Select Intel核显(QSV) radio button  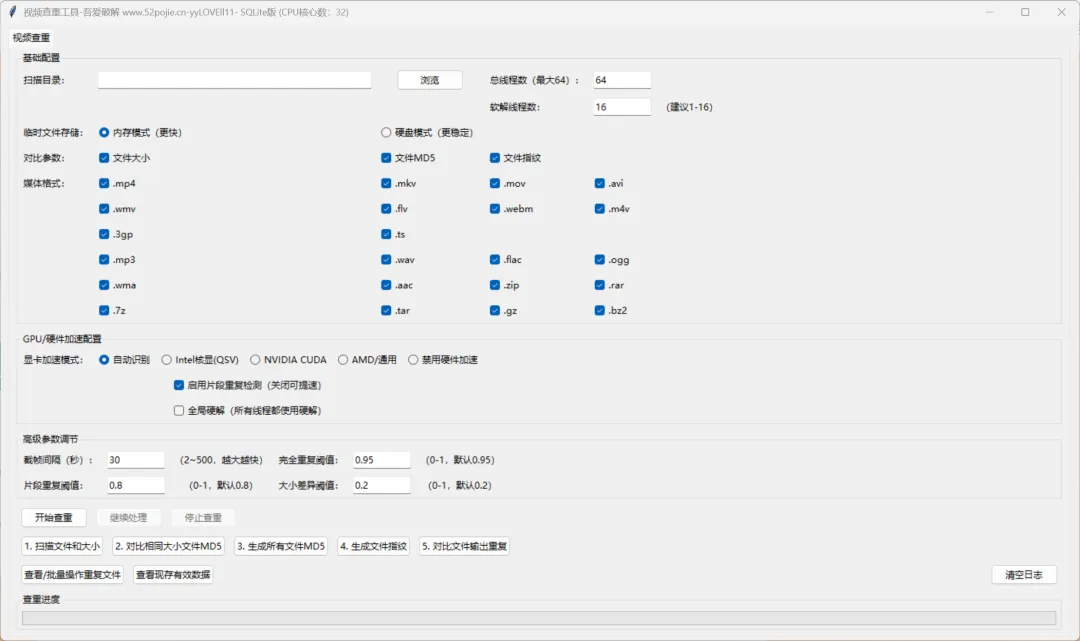click(x=167, y=359)
